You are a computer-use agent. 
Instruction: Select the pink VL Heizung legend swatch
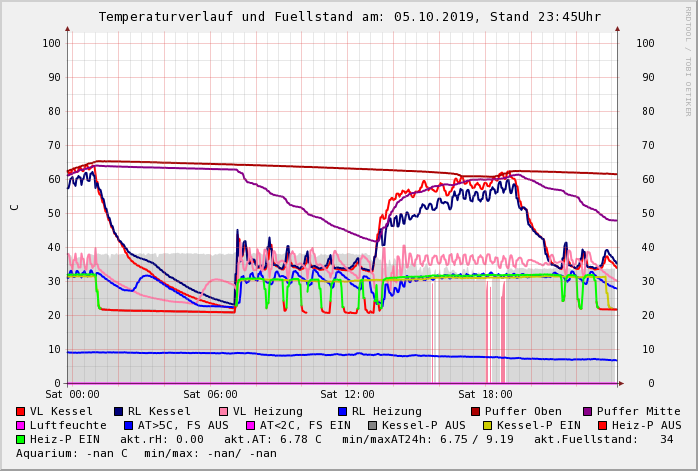click(223, 411)
